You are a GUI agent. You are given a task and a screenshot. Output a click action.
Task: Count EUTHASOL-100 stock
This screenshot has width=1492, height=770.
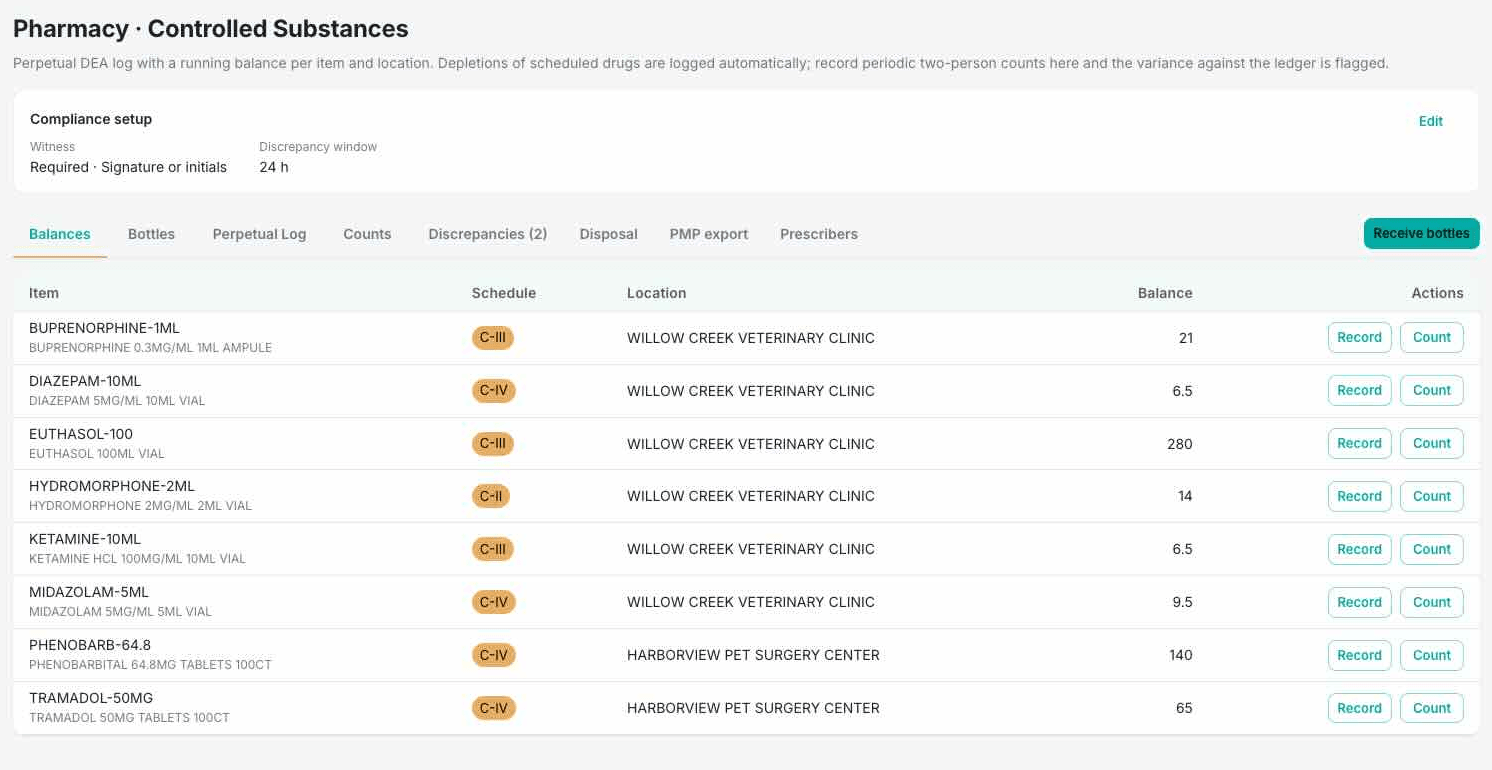coord(1431,443)
